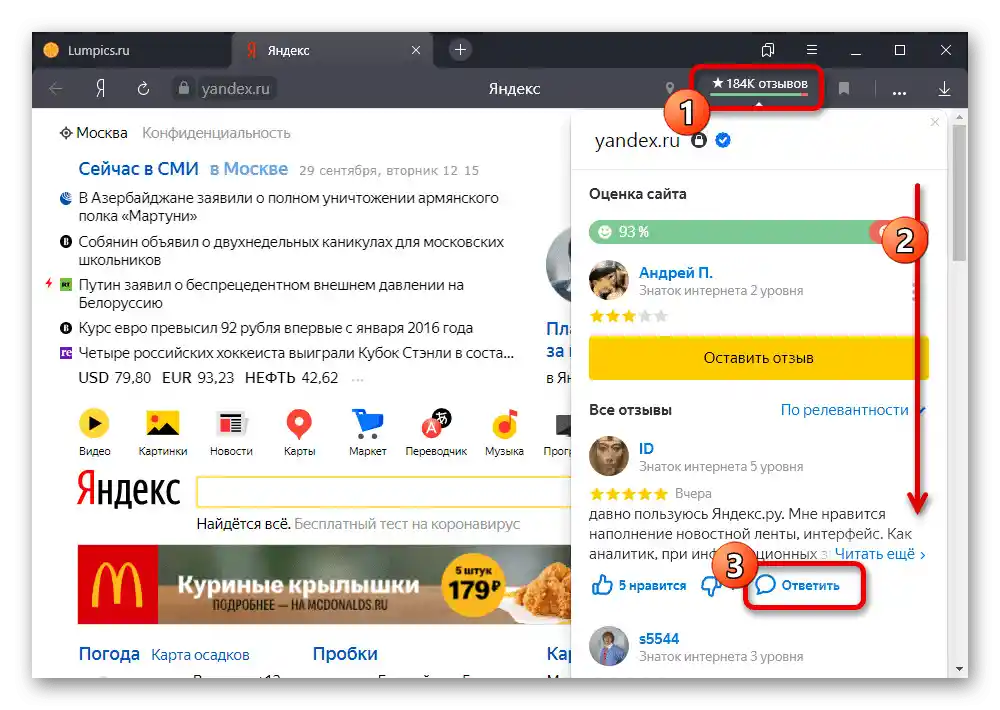Image resolution: width=1000 pixels, height=710 pixels.
Task: Click Андрей П. avatar picture
Action: [x=608, y=280]
